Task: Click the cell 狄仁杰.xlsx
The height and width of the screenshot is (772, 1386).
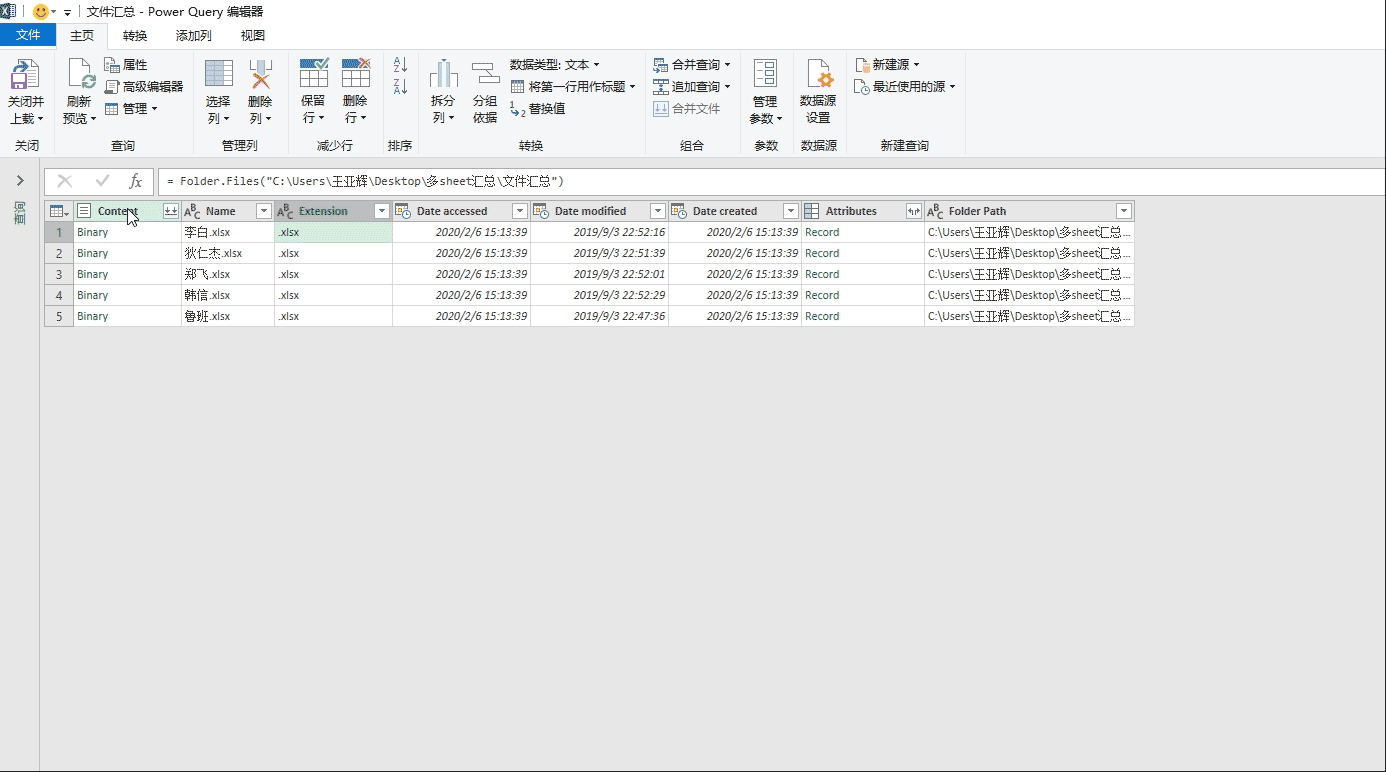Action: point(228,253)
